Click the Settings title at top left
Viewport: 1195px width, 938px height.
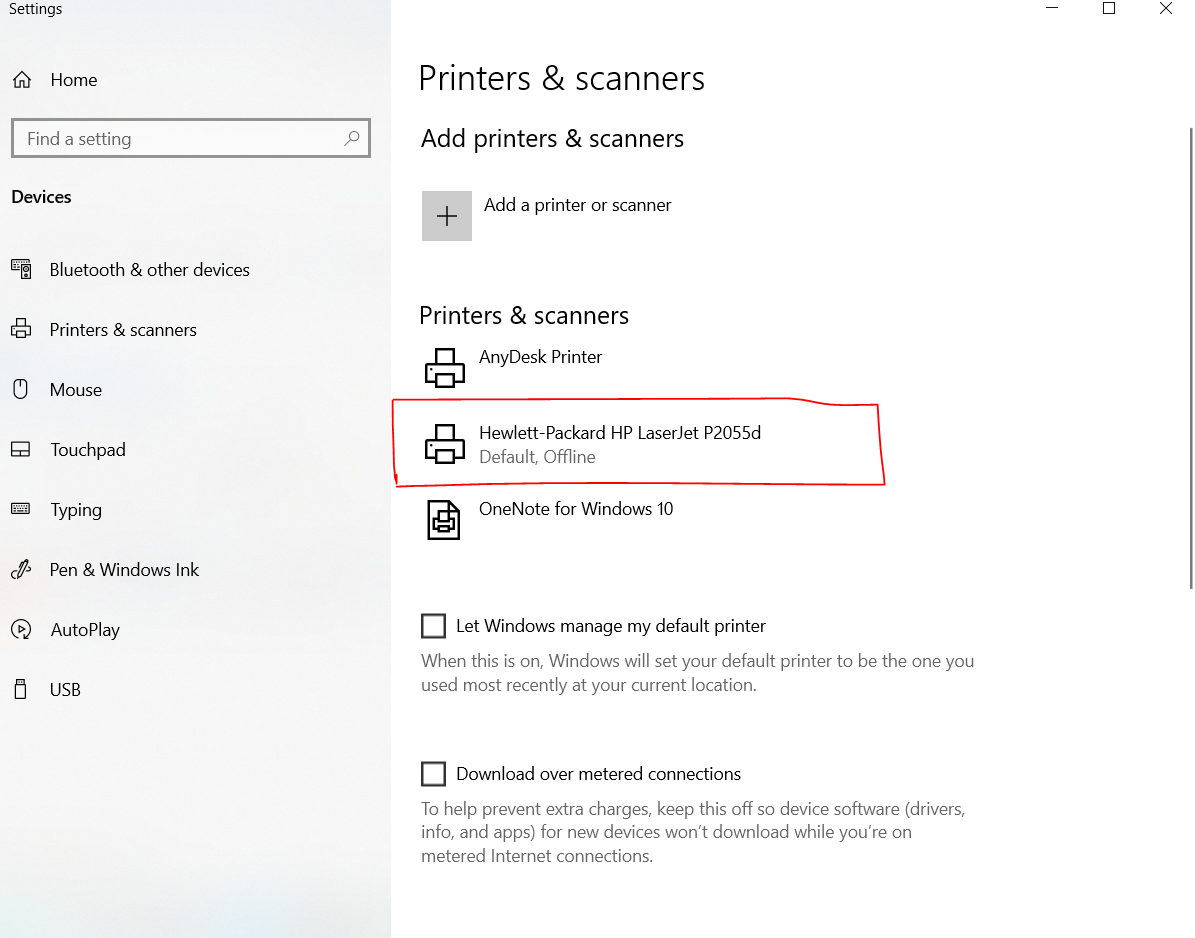[35, 9]
